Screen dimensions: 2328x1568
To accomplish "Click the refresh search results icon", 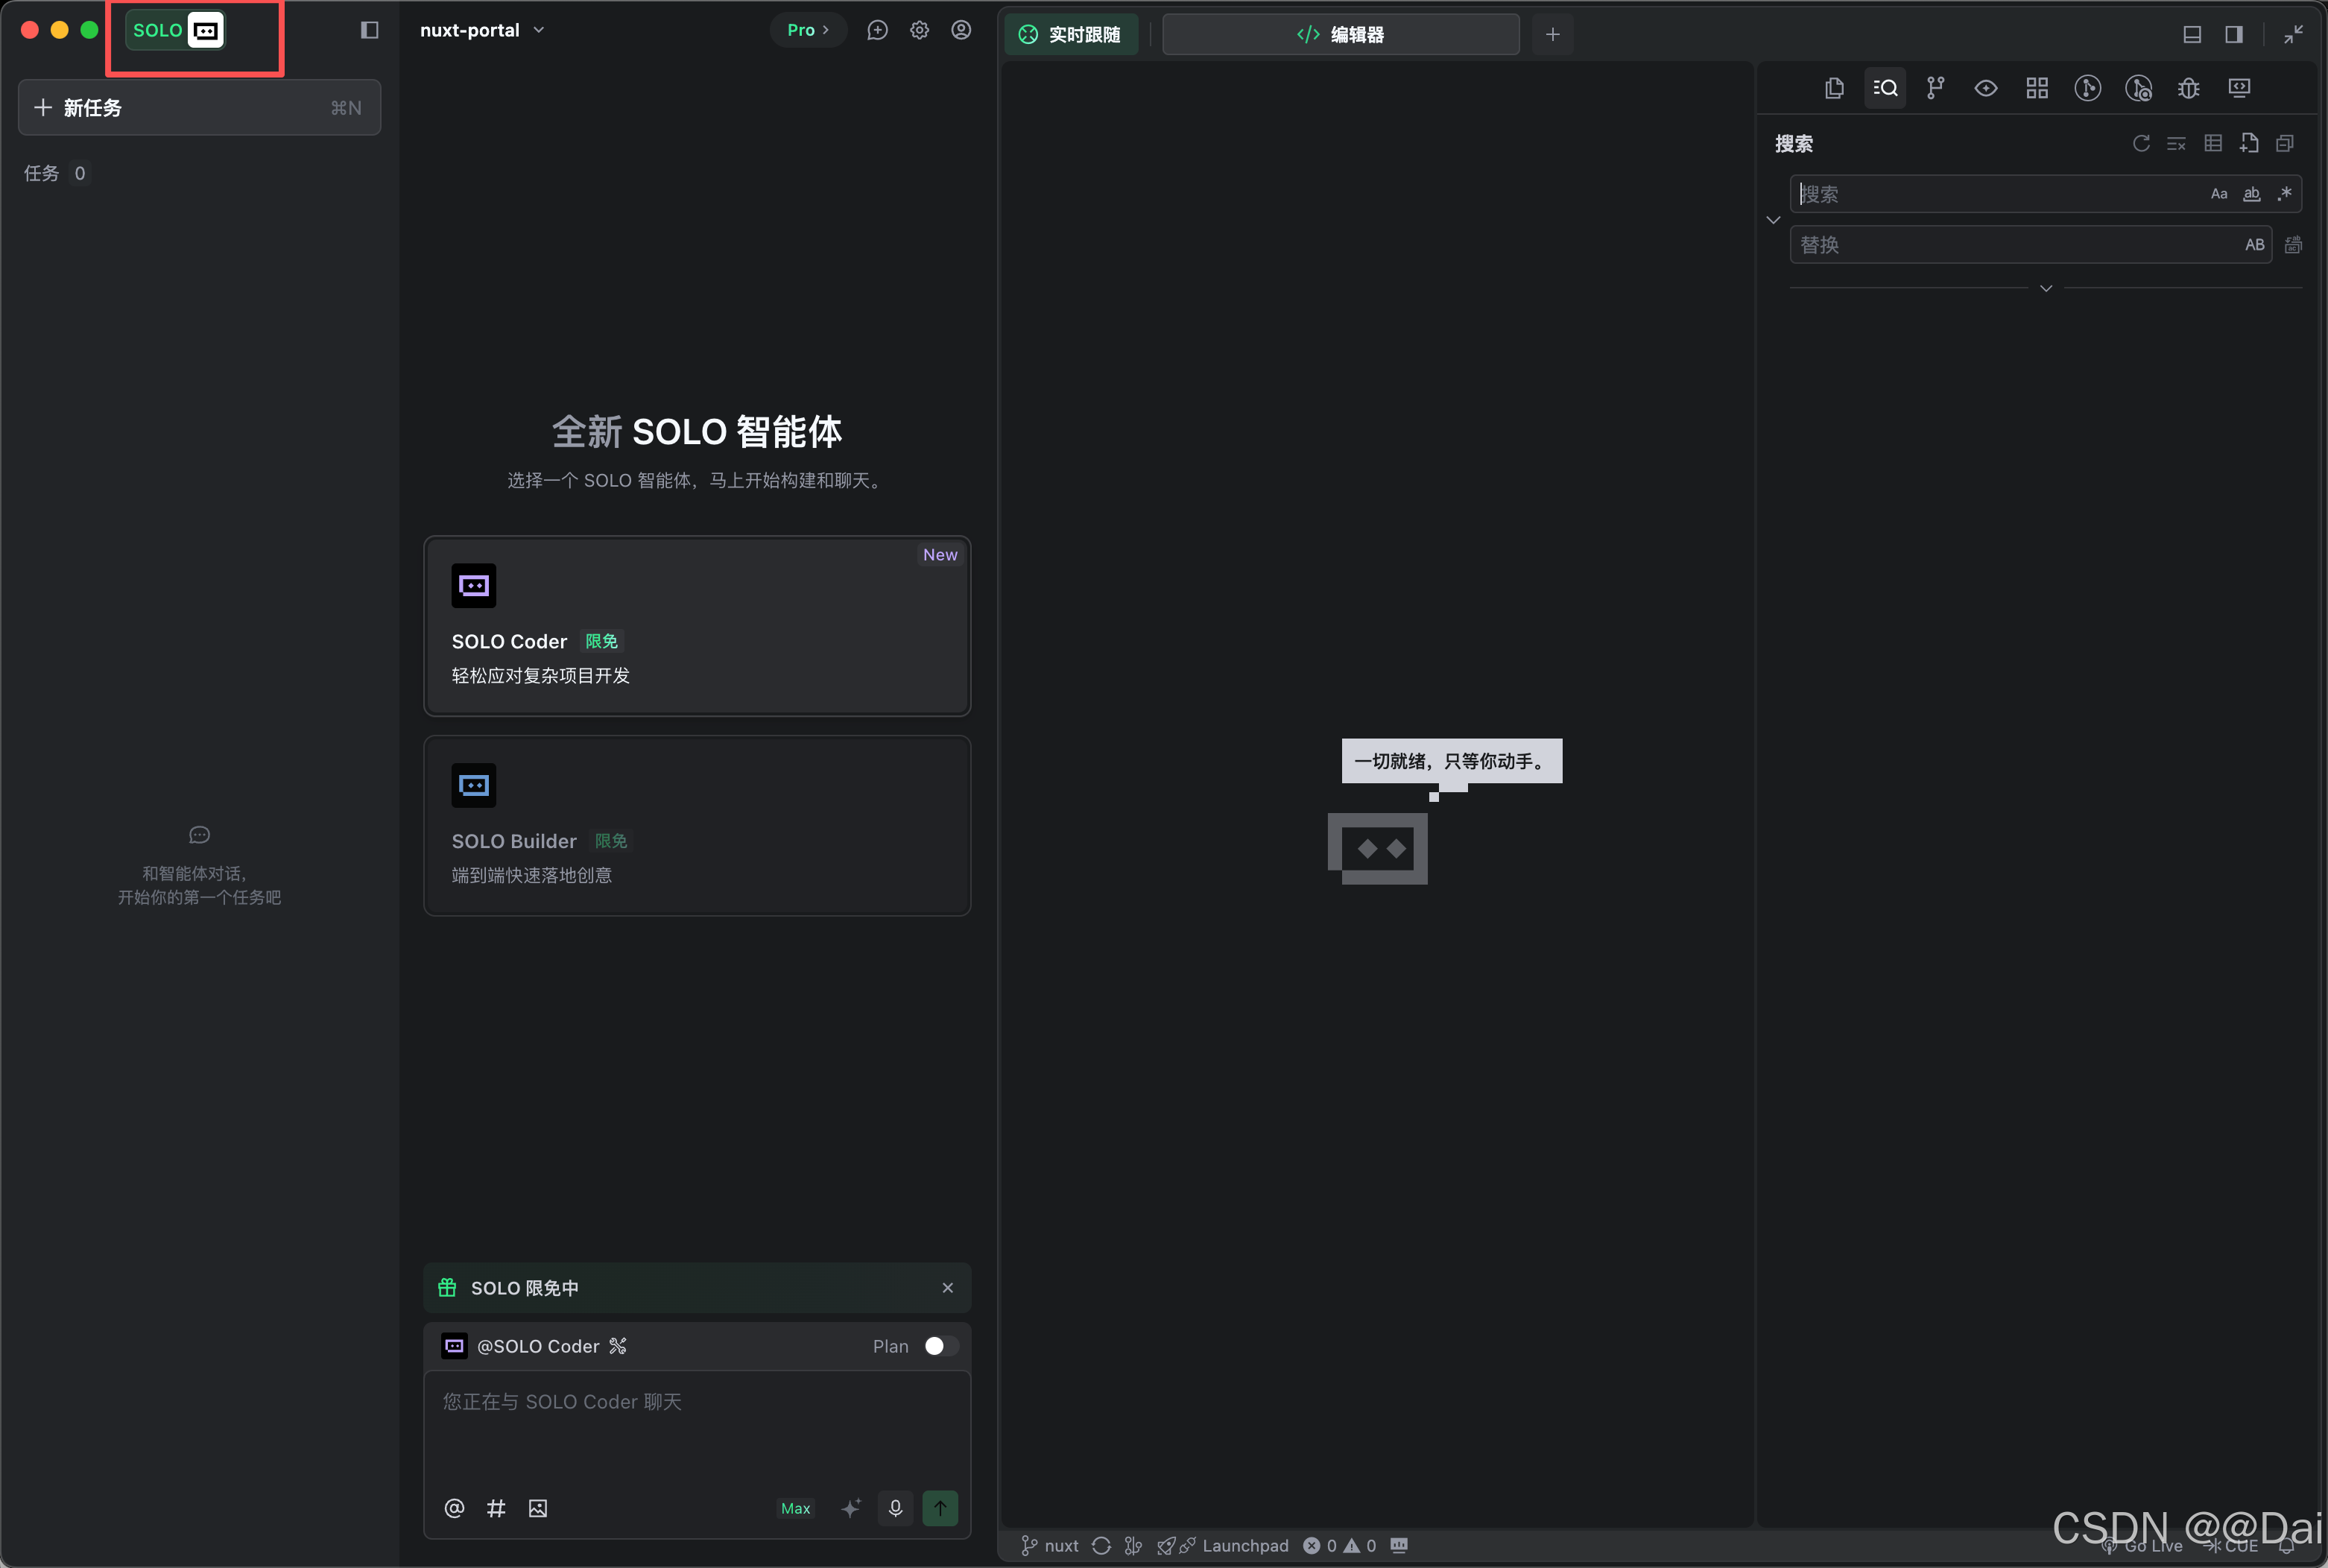I will point(2140,144).
